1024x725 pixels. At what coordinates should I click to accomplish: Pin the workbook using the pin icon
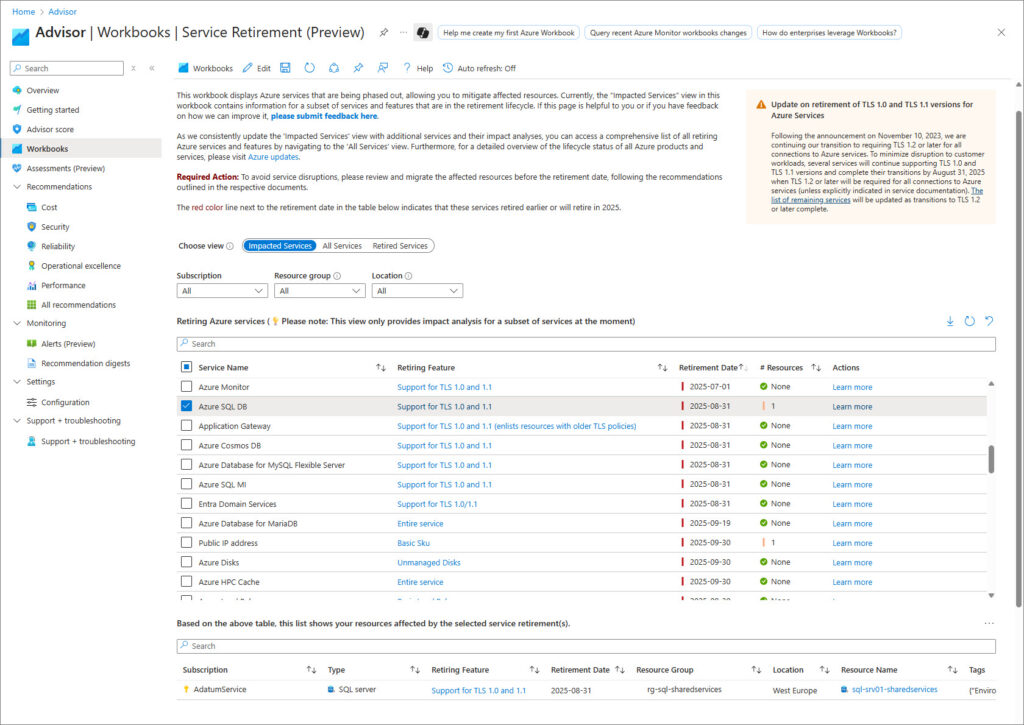358,68
